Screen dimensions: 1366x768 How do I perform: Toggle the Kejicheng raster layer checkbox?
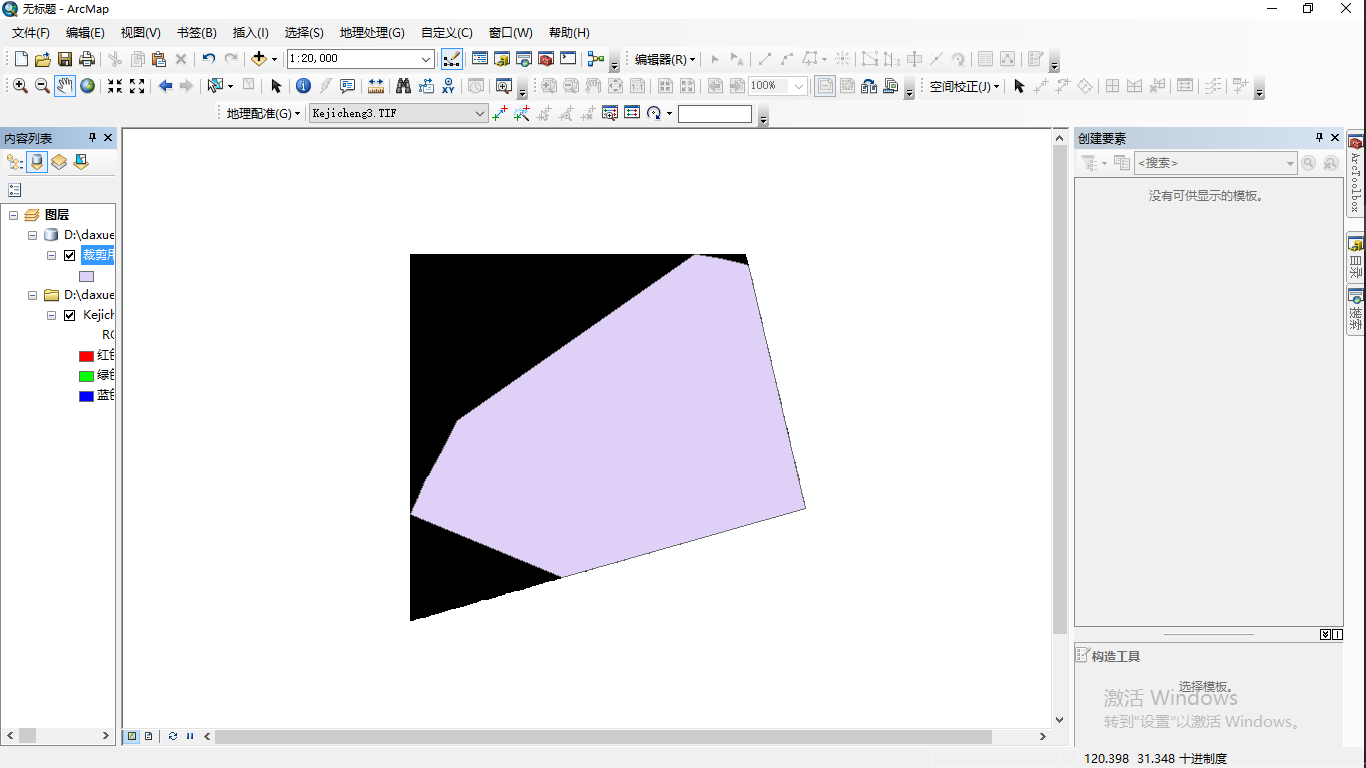point(69,315)
